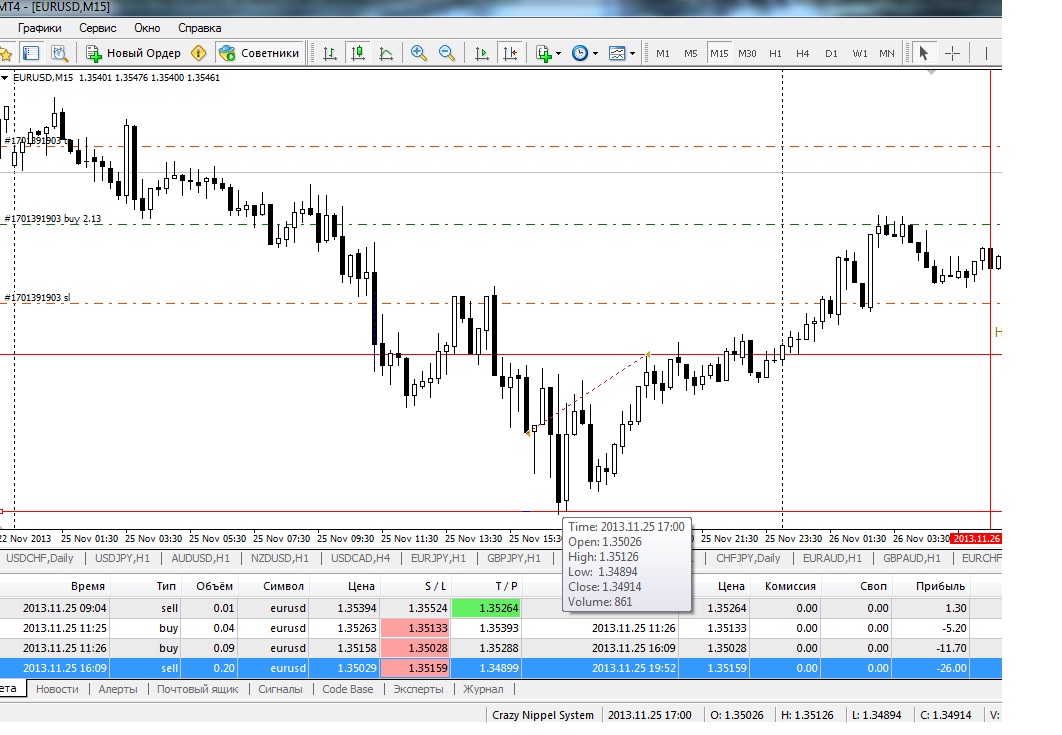This screenshot has width=1062, height=735.
Task: Zoom in the chart
Action: (x=419, y=53)
